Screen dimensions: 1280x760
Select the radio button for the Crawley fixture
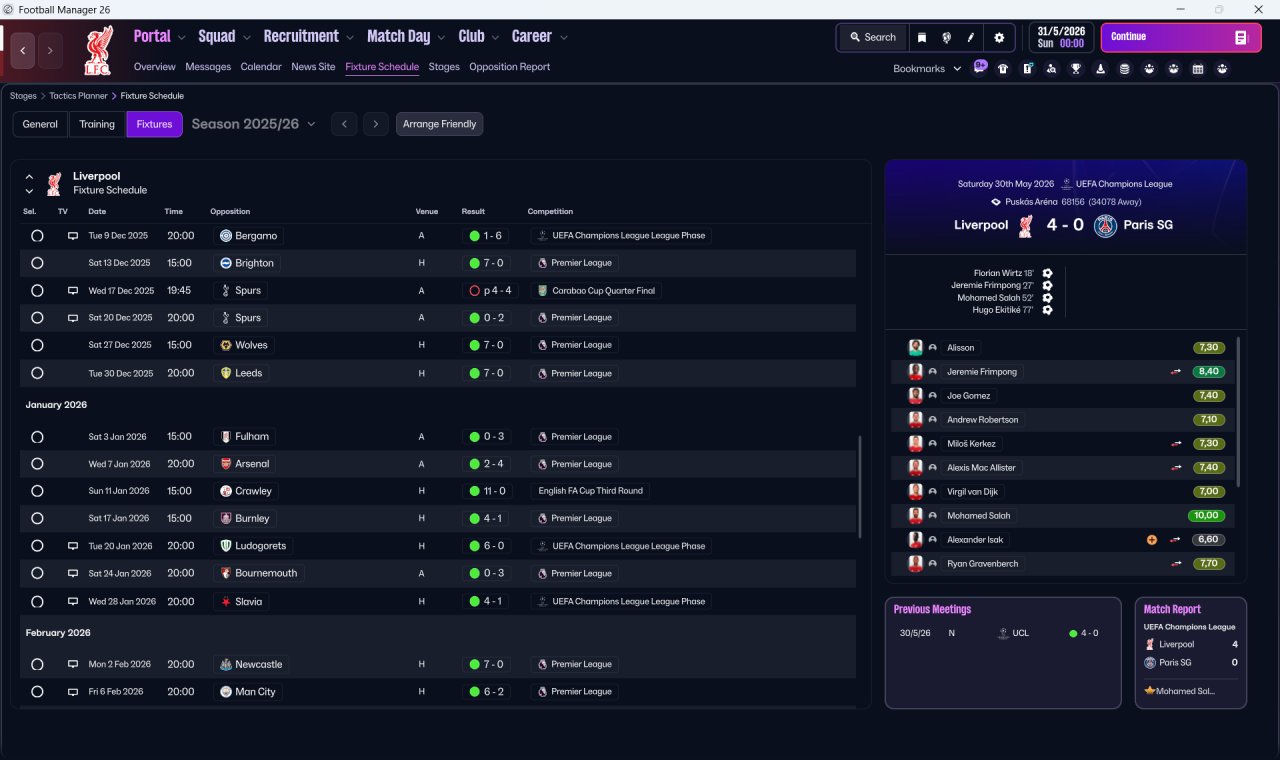pos(37,491)
